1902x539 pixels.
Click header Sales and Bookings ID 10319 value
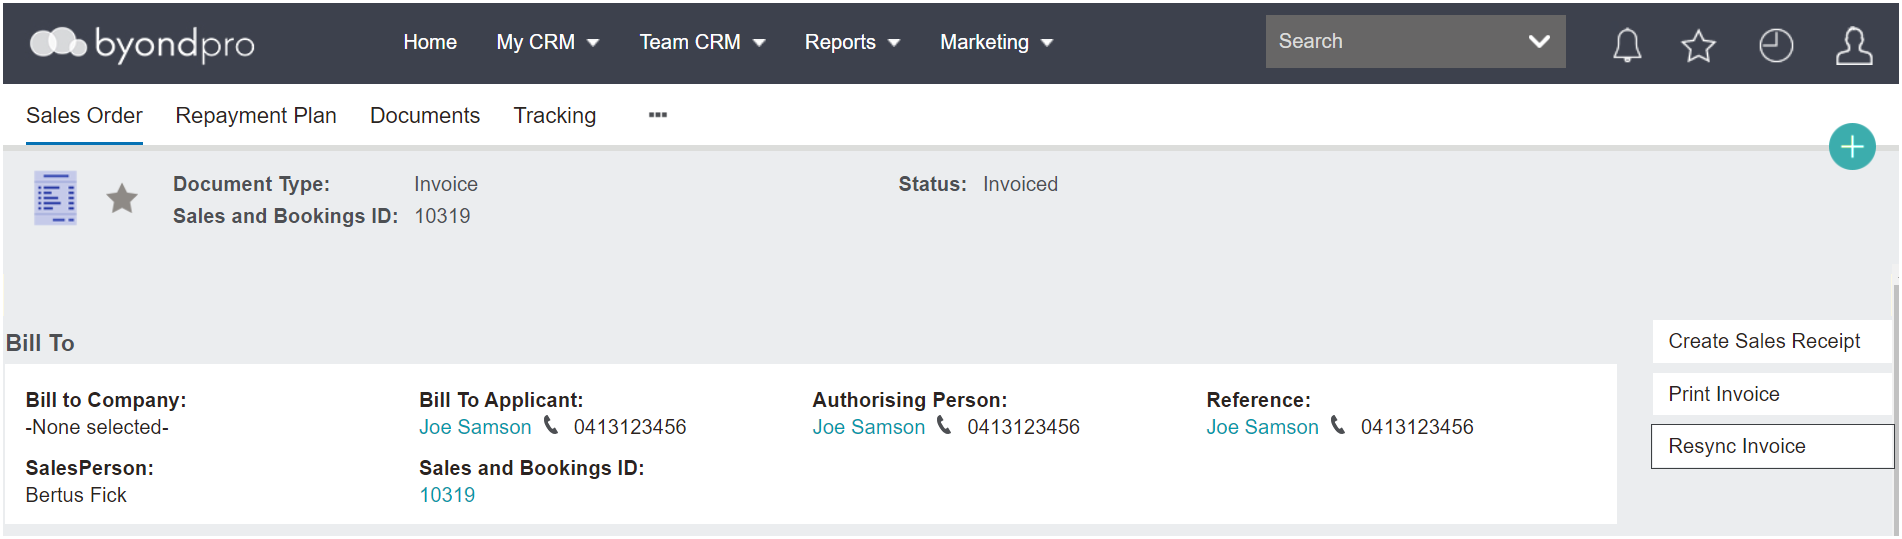442,216
